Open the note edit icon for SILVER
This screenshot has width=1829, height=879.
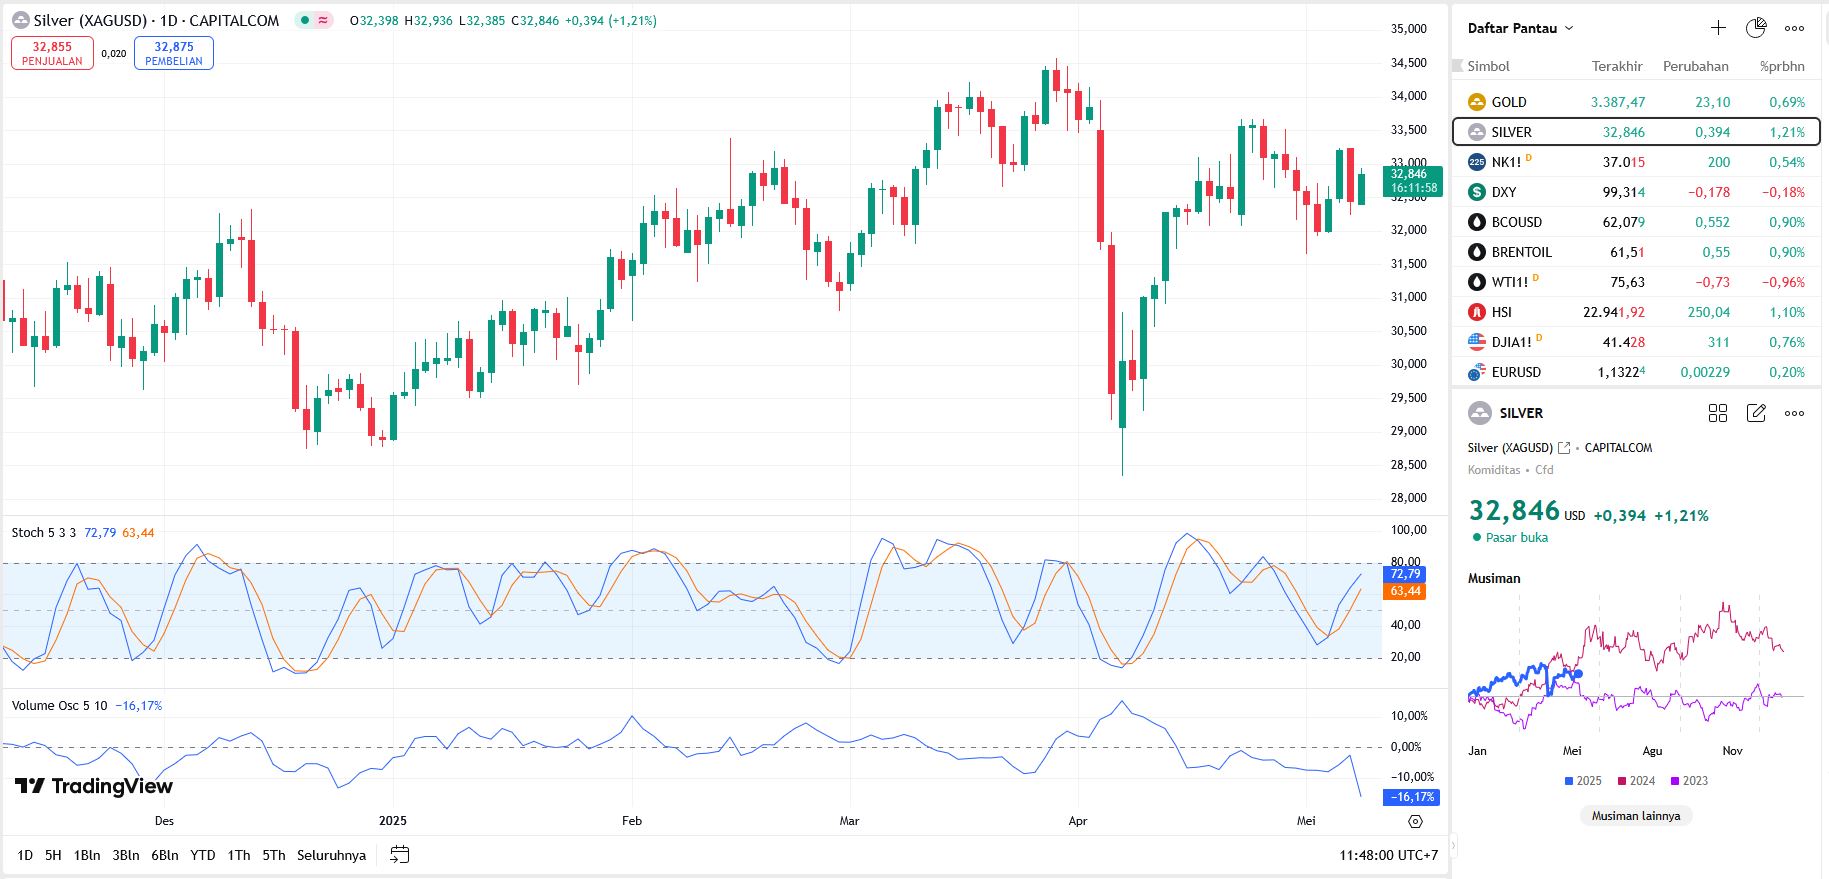click(x=1756, y=413)
